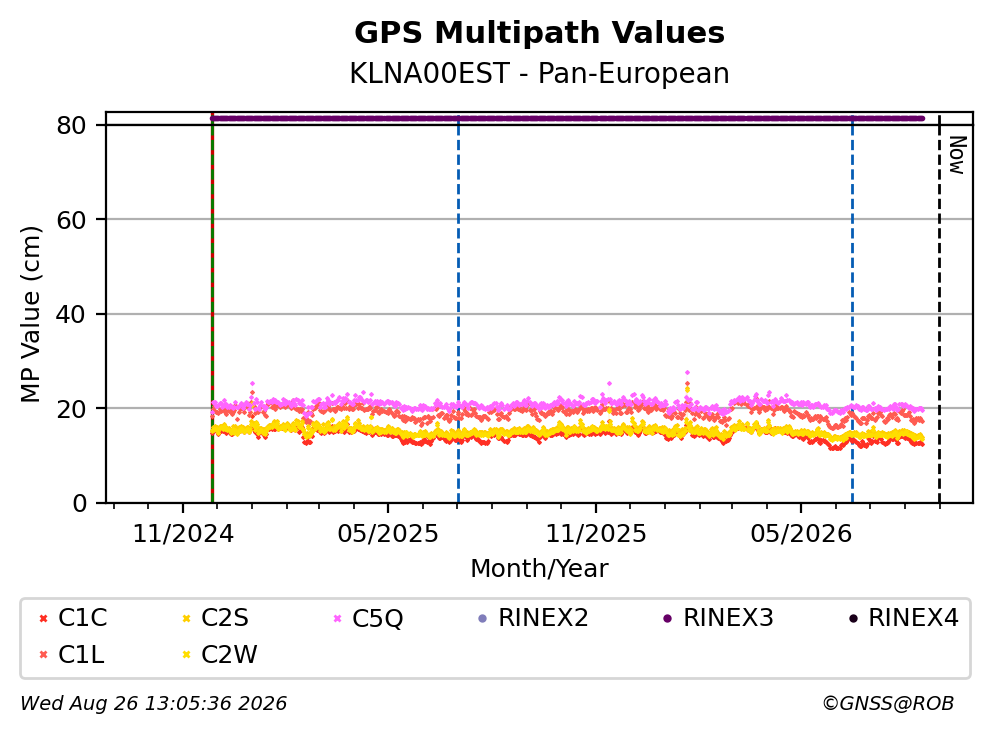
Task: Click the C1L legend marker
Action: (43, 655)
